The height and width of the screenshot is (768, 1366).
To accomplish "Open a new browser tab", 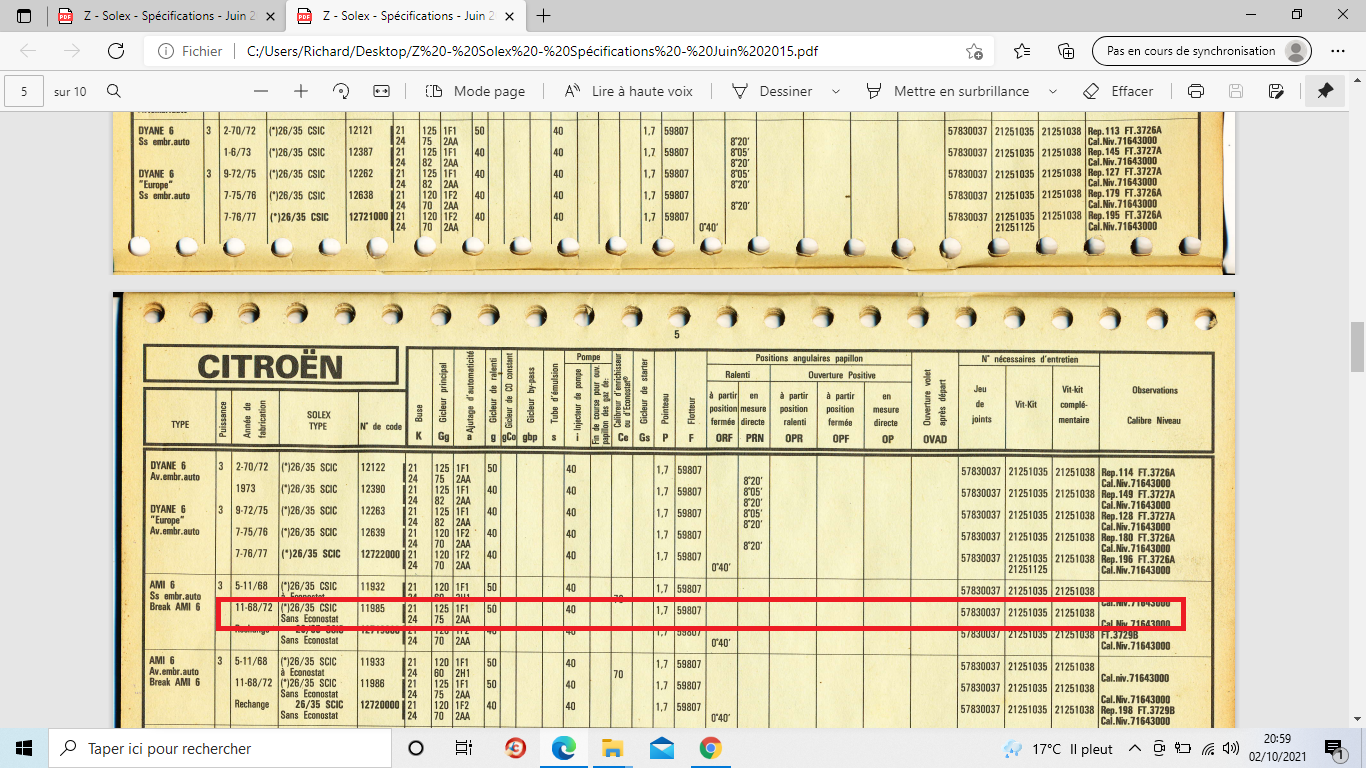I will [x=544, y=16].
